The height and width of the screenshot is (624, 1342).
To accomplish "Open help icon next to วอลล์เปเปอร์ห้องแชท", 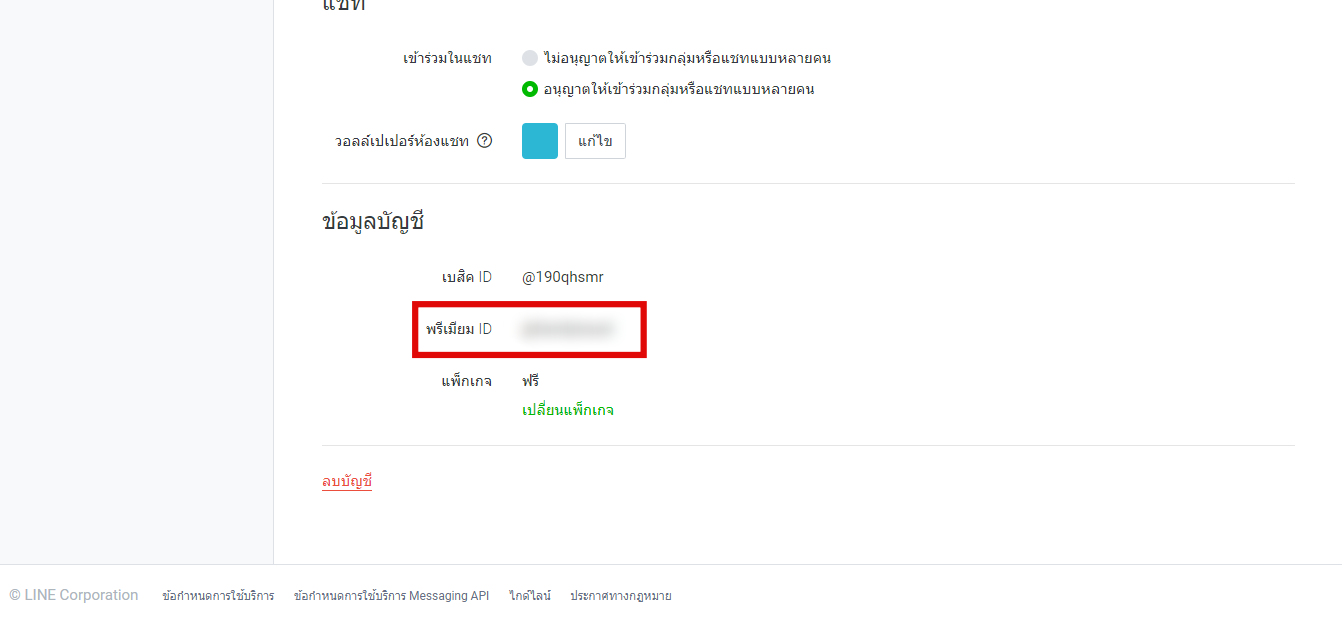I will (x=485, y=141).
